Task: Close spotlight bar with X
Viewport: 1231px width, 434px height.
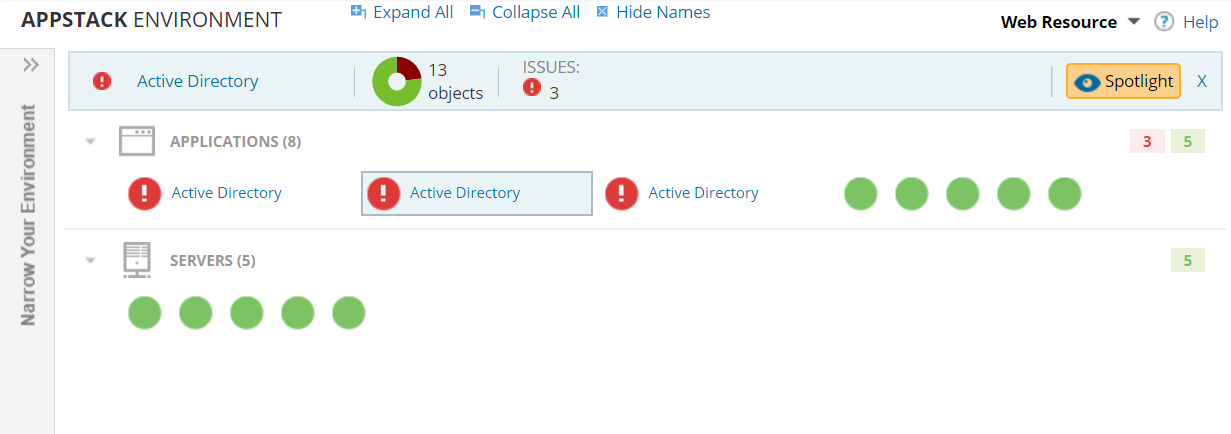Action: coord(1202,81)
